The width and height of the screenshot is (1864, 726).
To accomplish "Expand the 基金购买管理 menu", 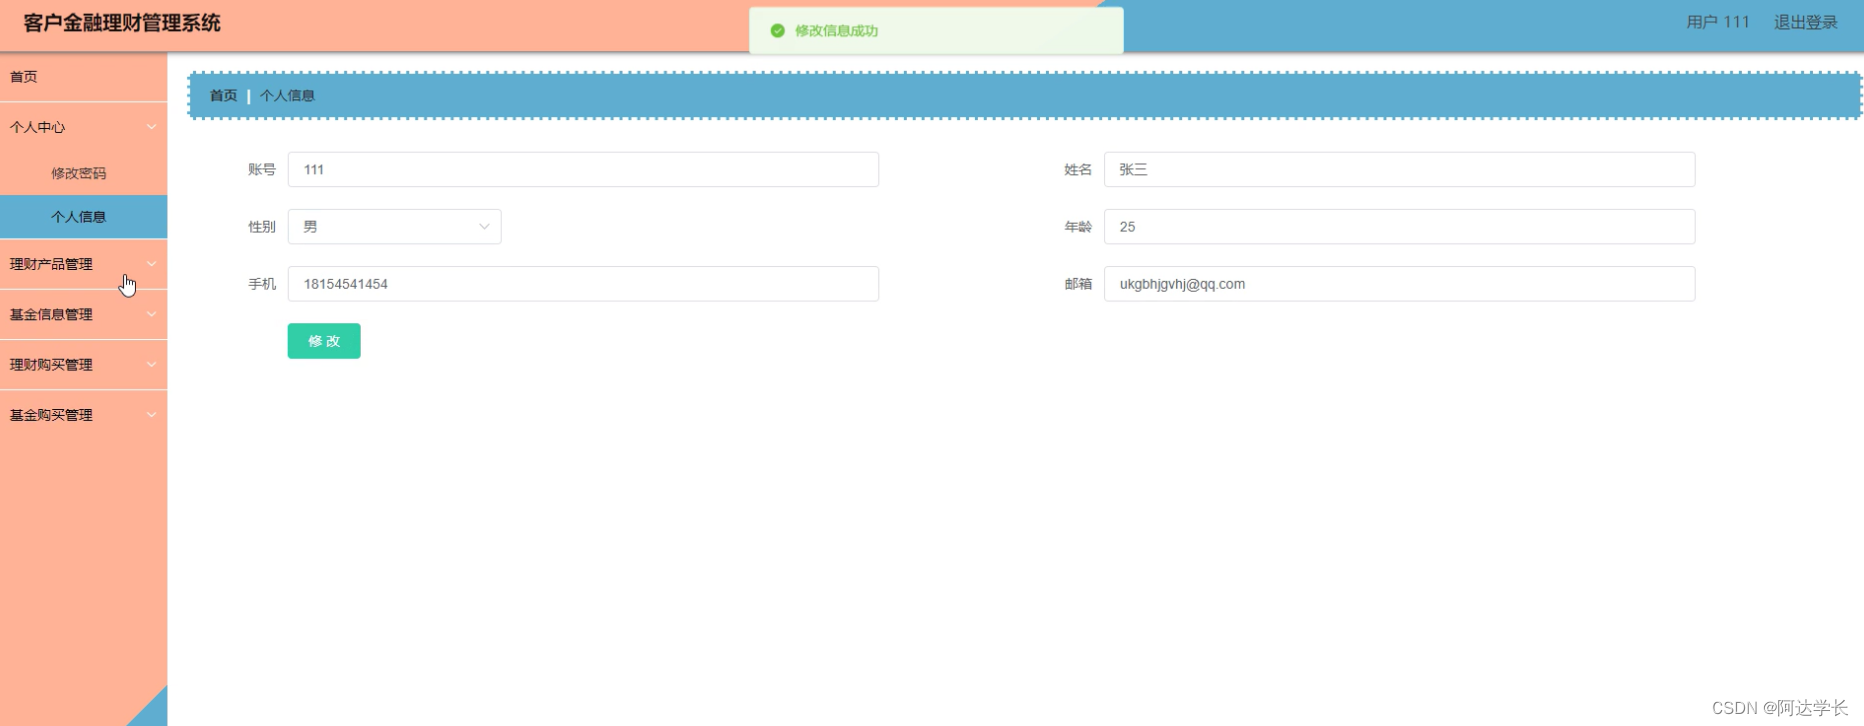I will pos(83,415).
